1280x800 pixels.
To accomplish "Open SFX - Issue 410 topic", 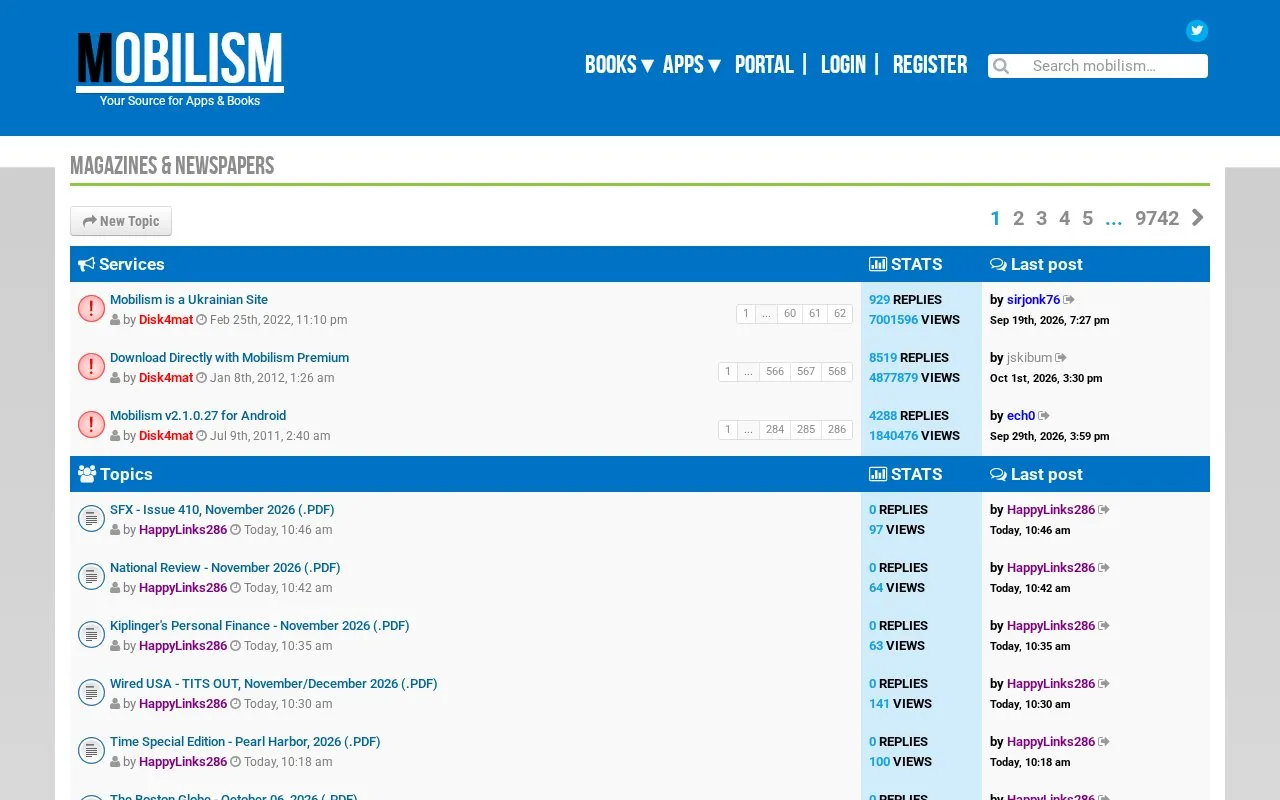I will point(222,510).
